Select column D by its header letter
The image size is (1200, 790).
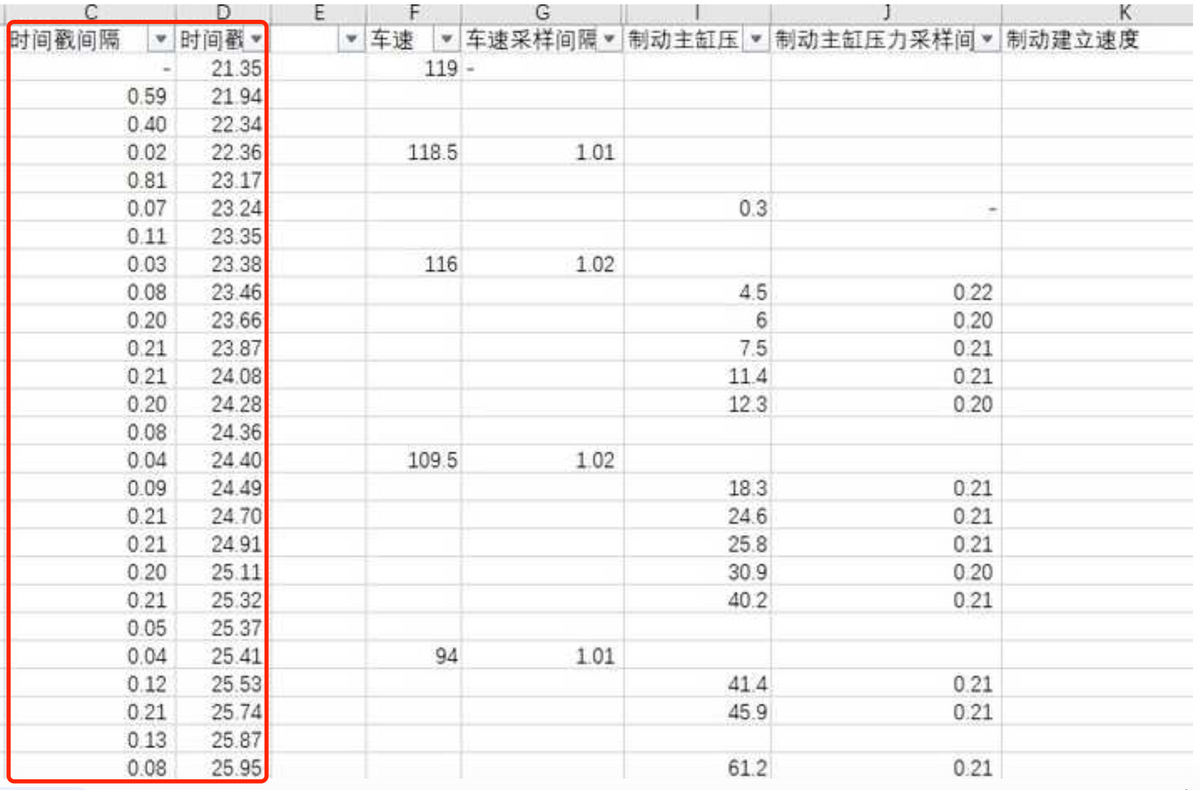(x=224, y=12)
